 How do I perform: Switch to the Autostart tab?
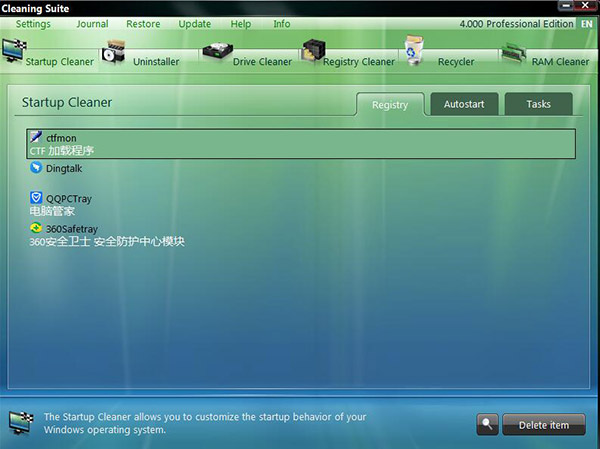(464, 104)
